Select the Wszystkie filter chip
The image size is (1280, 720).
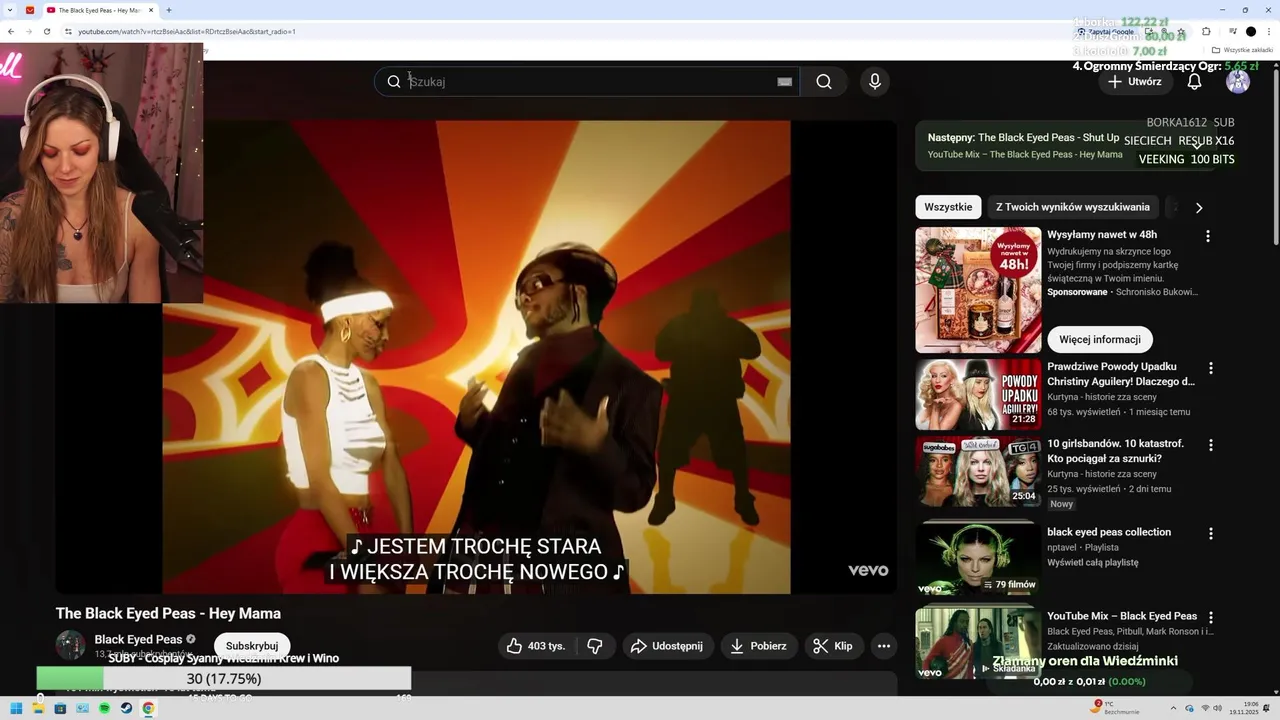(948, 207)
